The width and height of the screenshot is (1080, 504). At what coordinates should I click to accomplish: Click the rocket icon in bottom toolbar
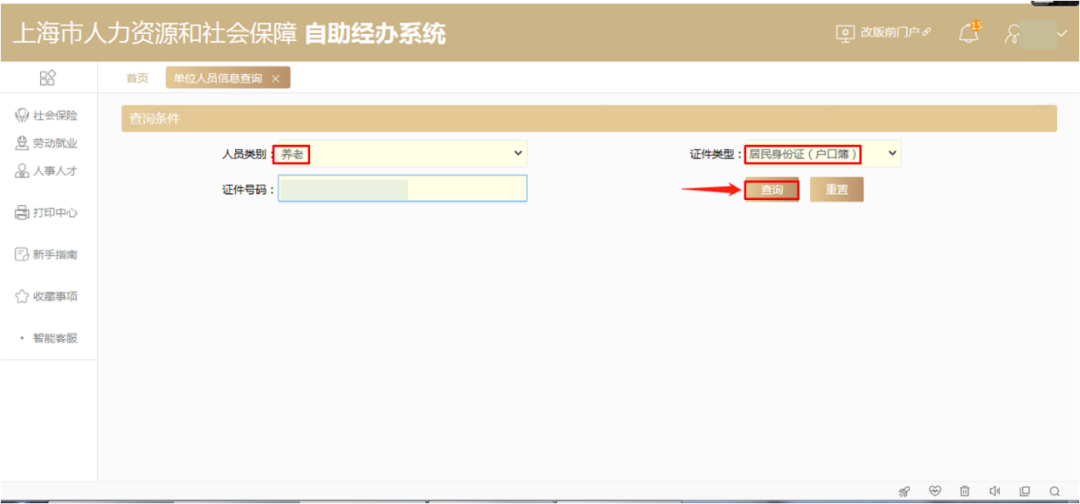point(904,491)
